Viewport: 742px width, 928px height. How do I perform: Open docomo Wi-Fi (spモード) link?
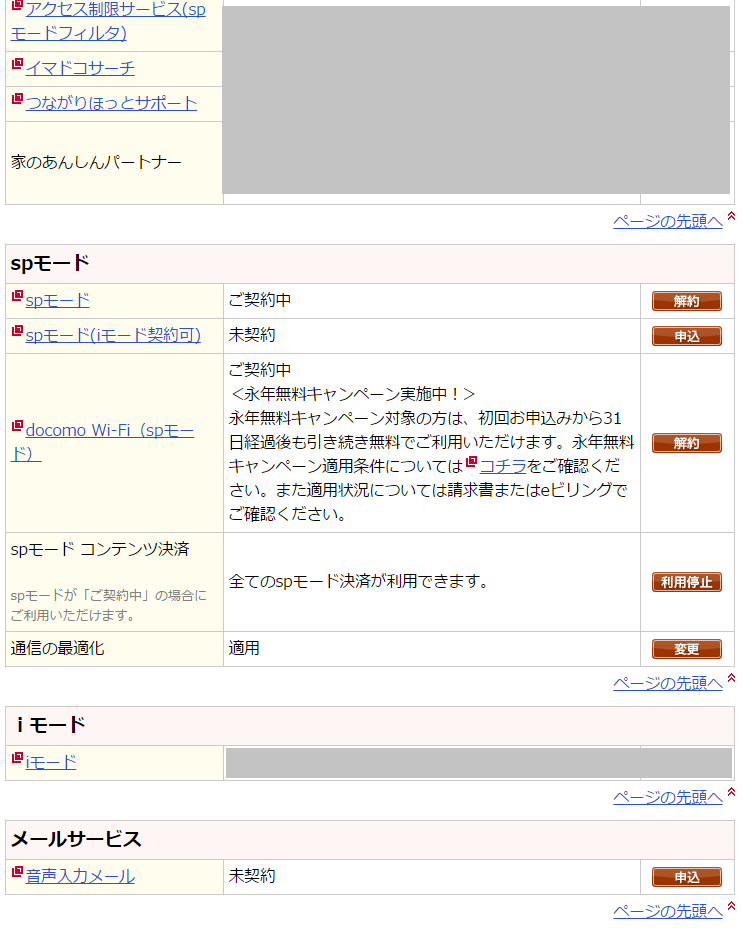tap(102, 442)
